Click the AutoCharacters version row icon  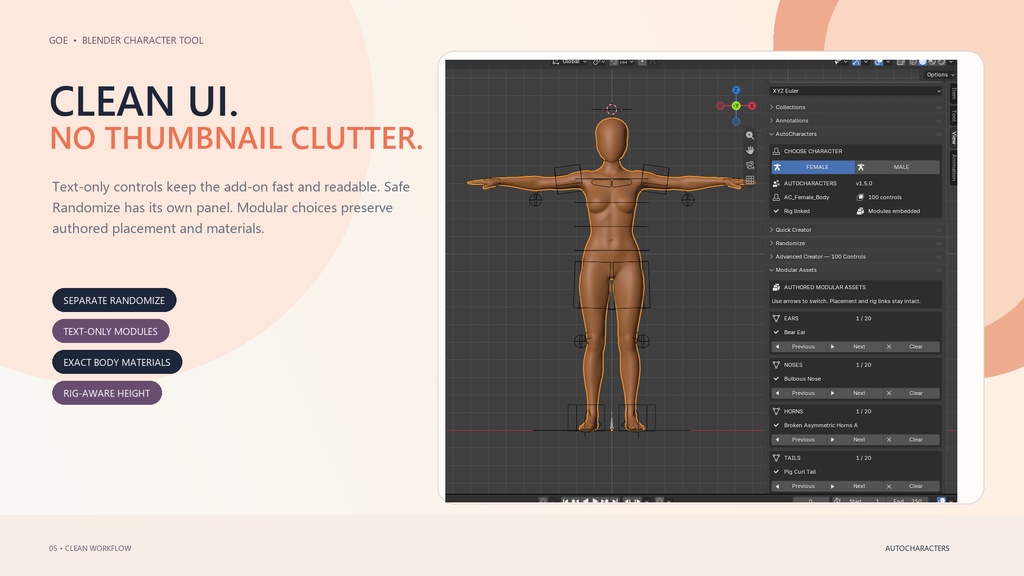[x=776, y=184]
